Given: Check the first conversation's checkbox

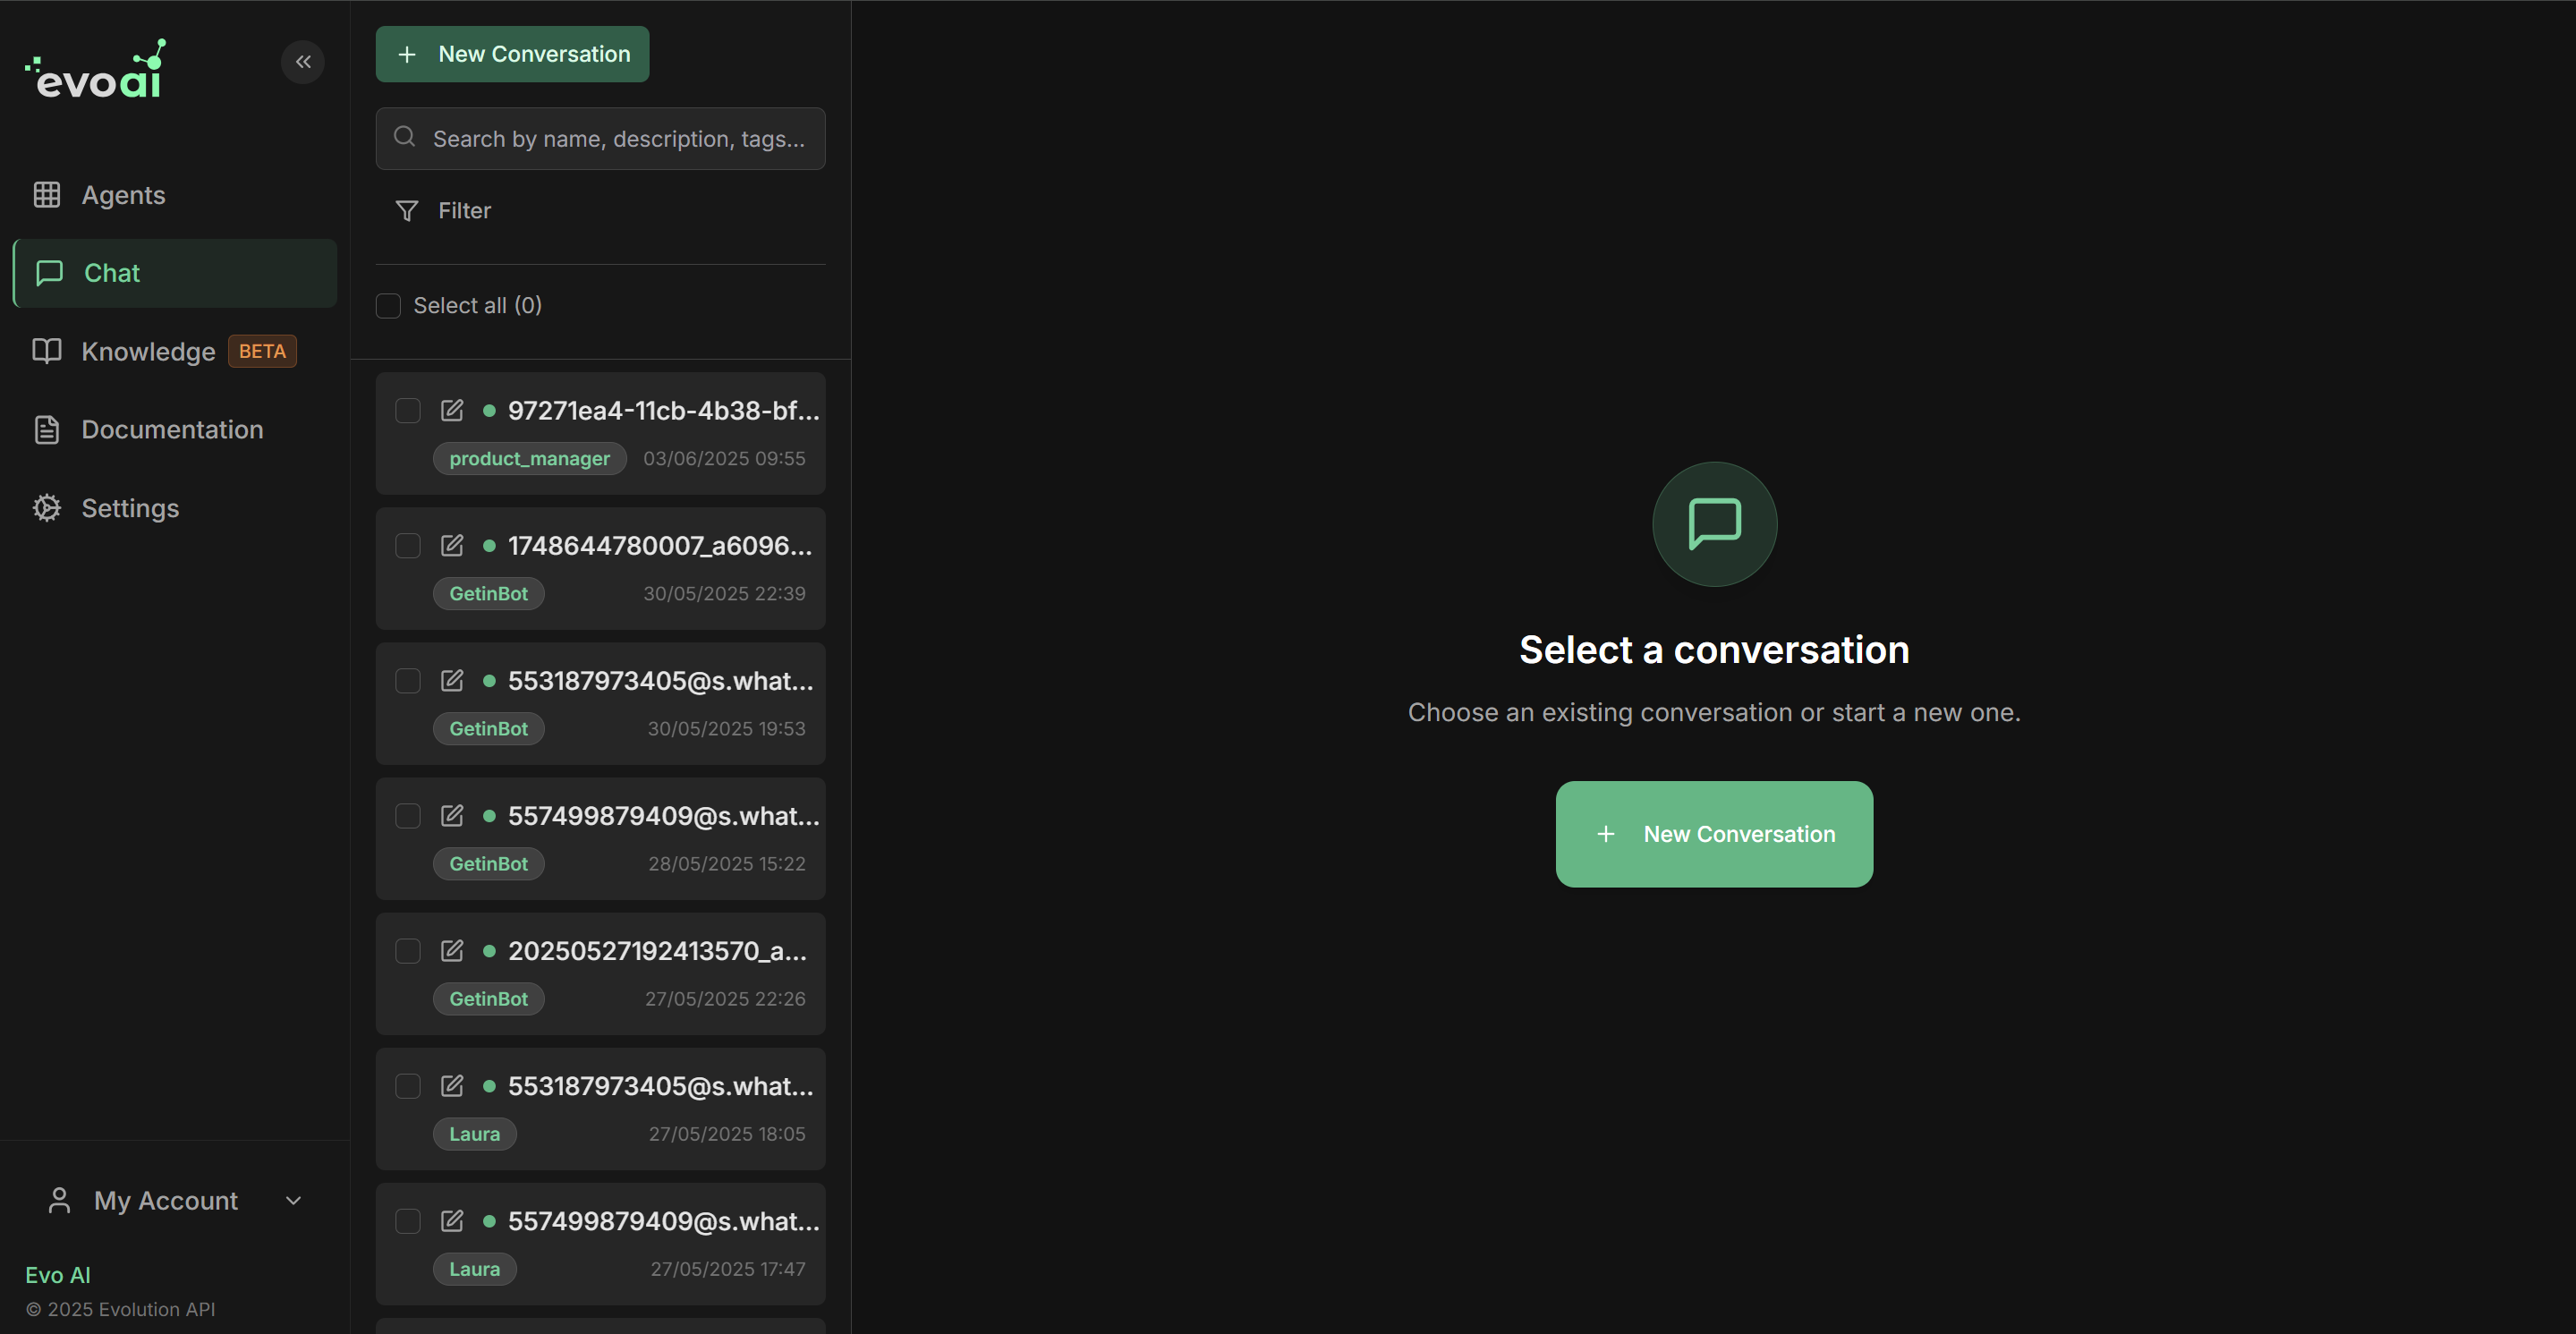Looking at the screenshot, I should (407, 410).
